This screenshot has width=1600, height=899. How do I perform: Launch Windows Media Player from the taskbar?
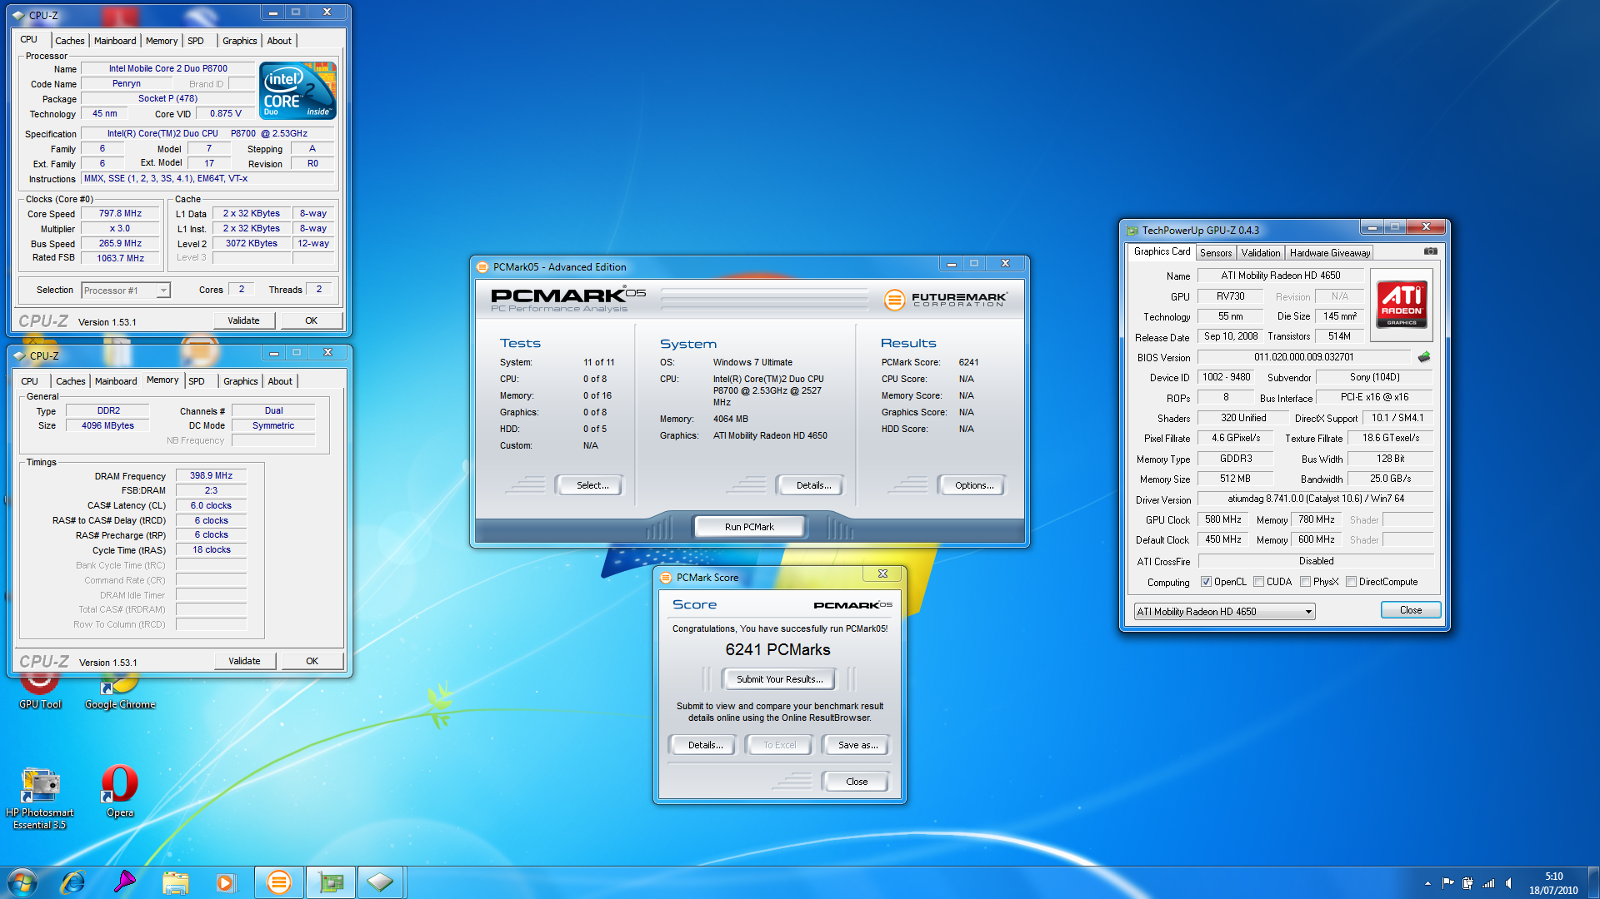pos(226,882)
